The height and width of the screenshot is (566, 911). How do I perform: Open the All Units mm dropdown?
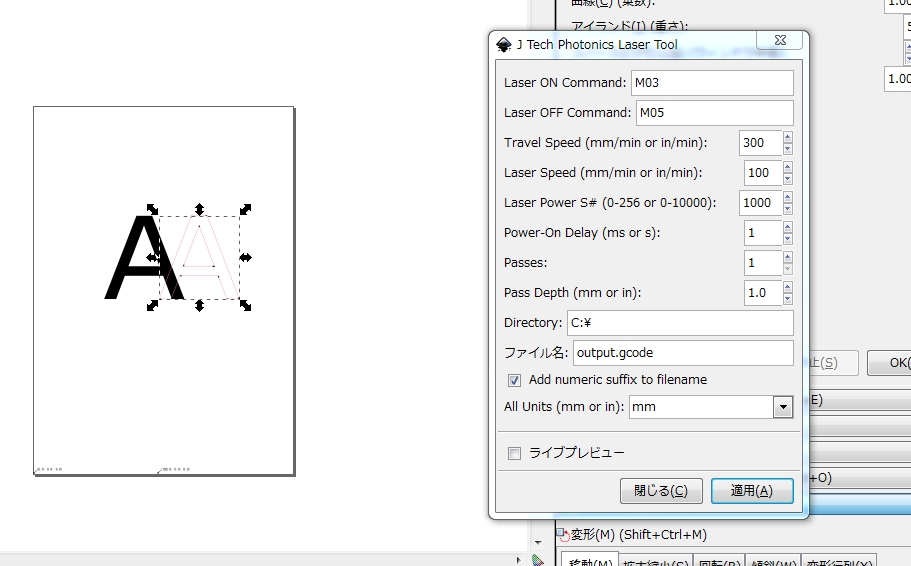pyautogui.click(x=783, y=407)
